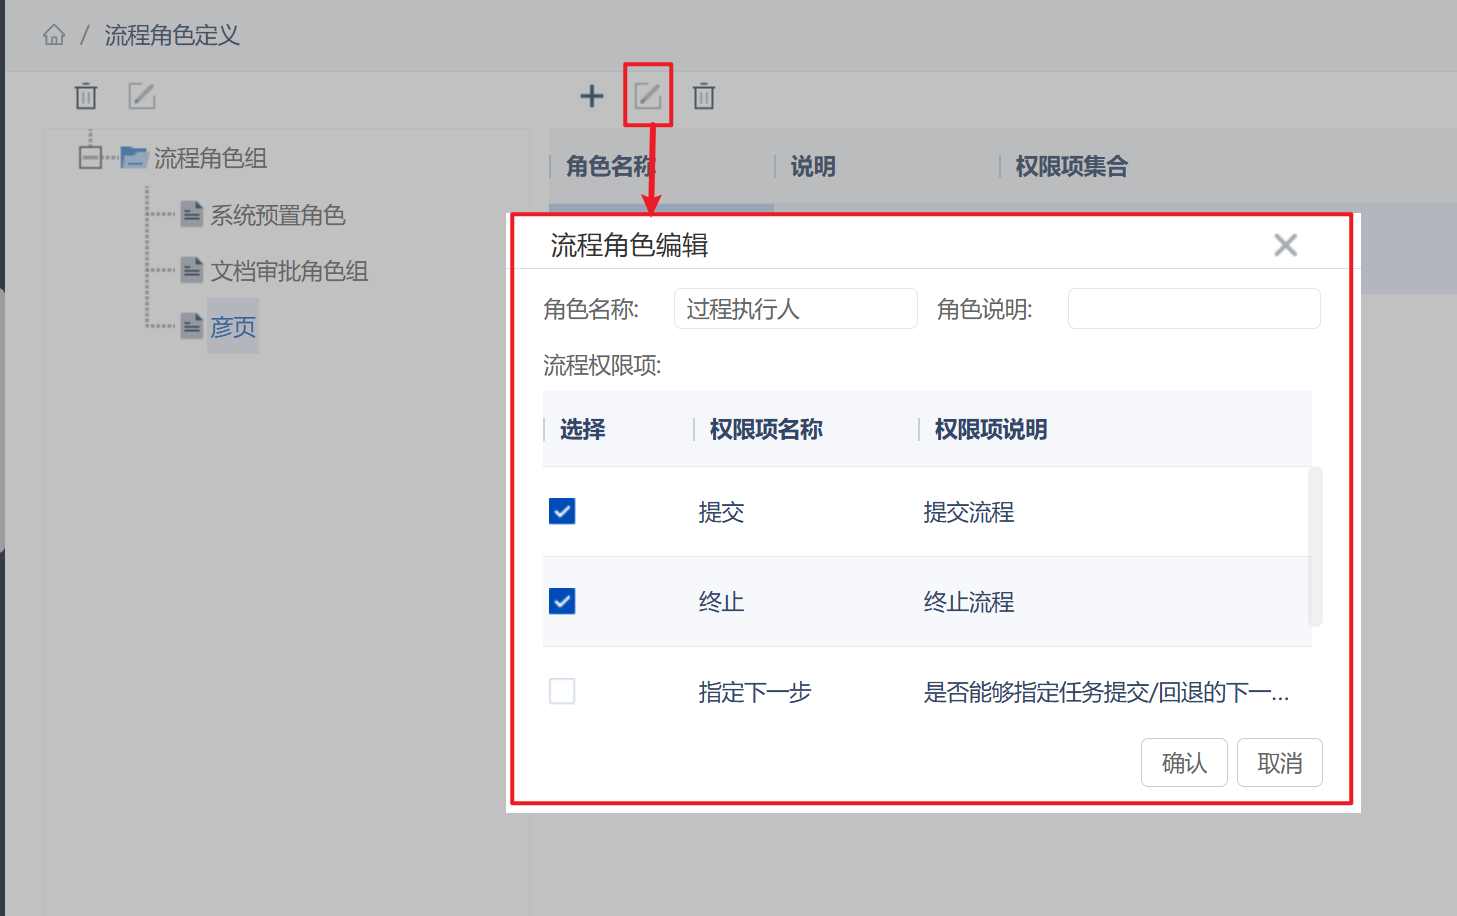
Task: Click 选择 column header
Action: 583,429
